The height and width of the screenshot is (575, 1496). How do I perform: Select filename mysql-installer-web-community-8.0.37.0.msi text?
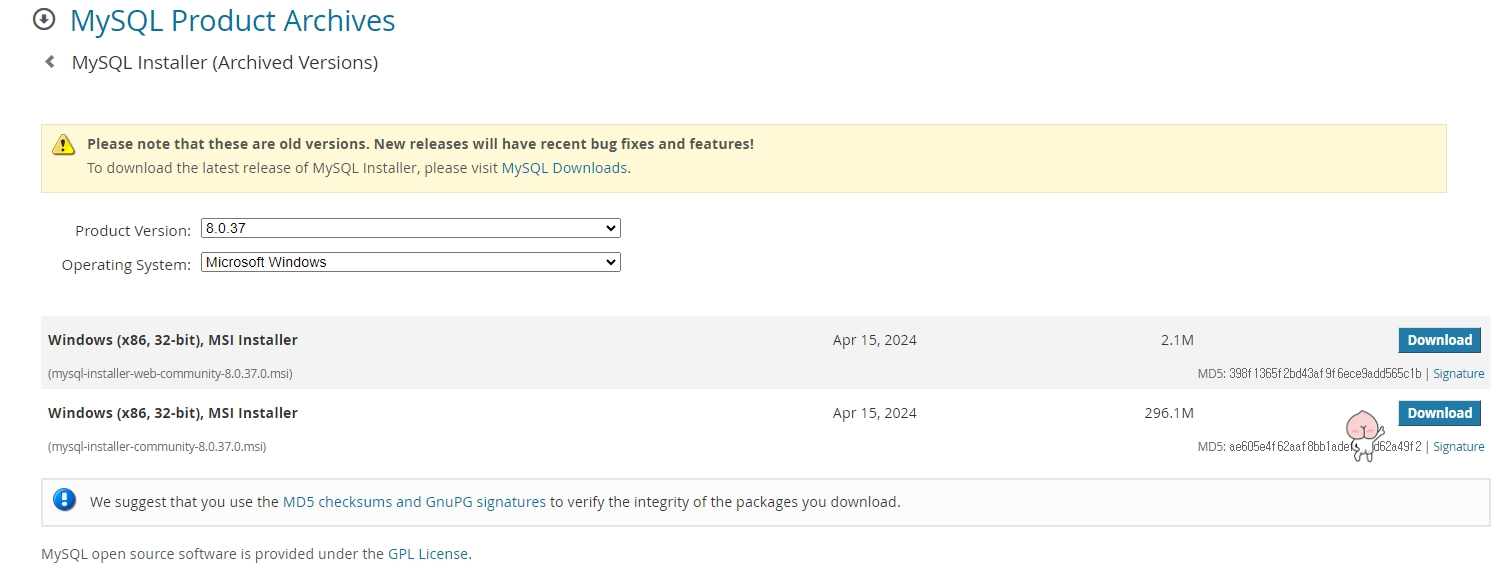[x=170, y=374]
